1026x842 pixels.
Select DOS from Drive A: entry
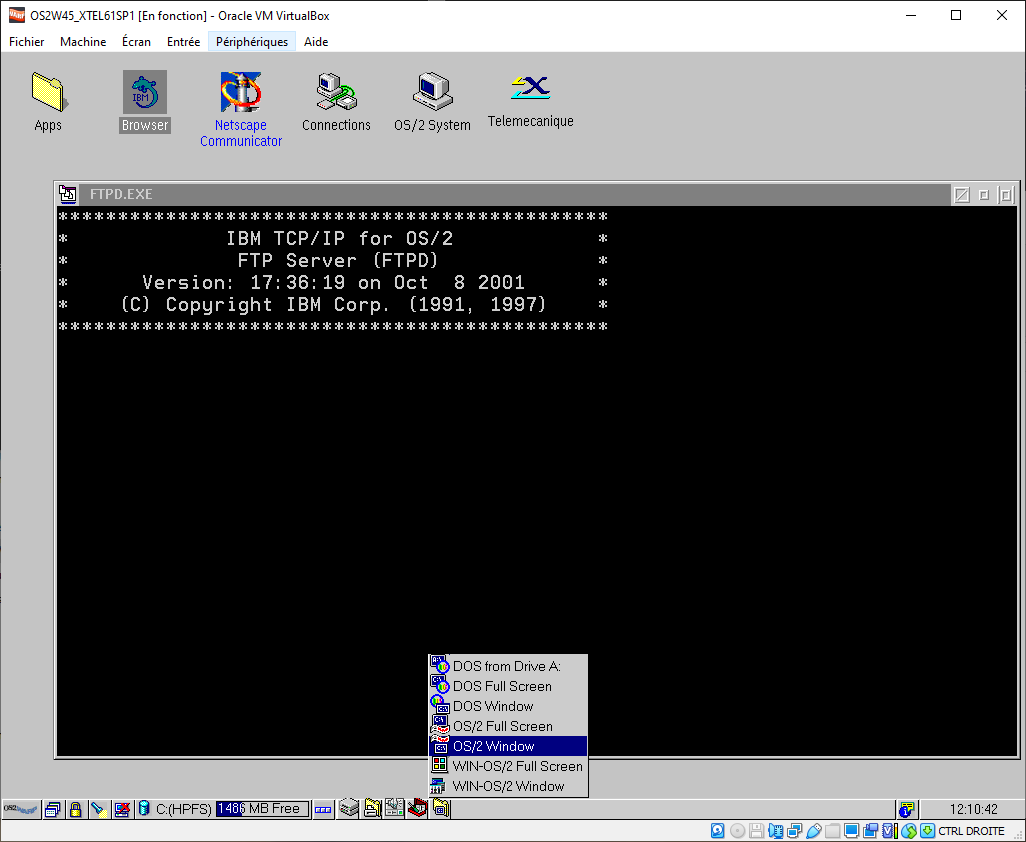pos(506,666)
